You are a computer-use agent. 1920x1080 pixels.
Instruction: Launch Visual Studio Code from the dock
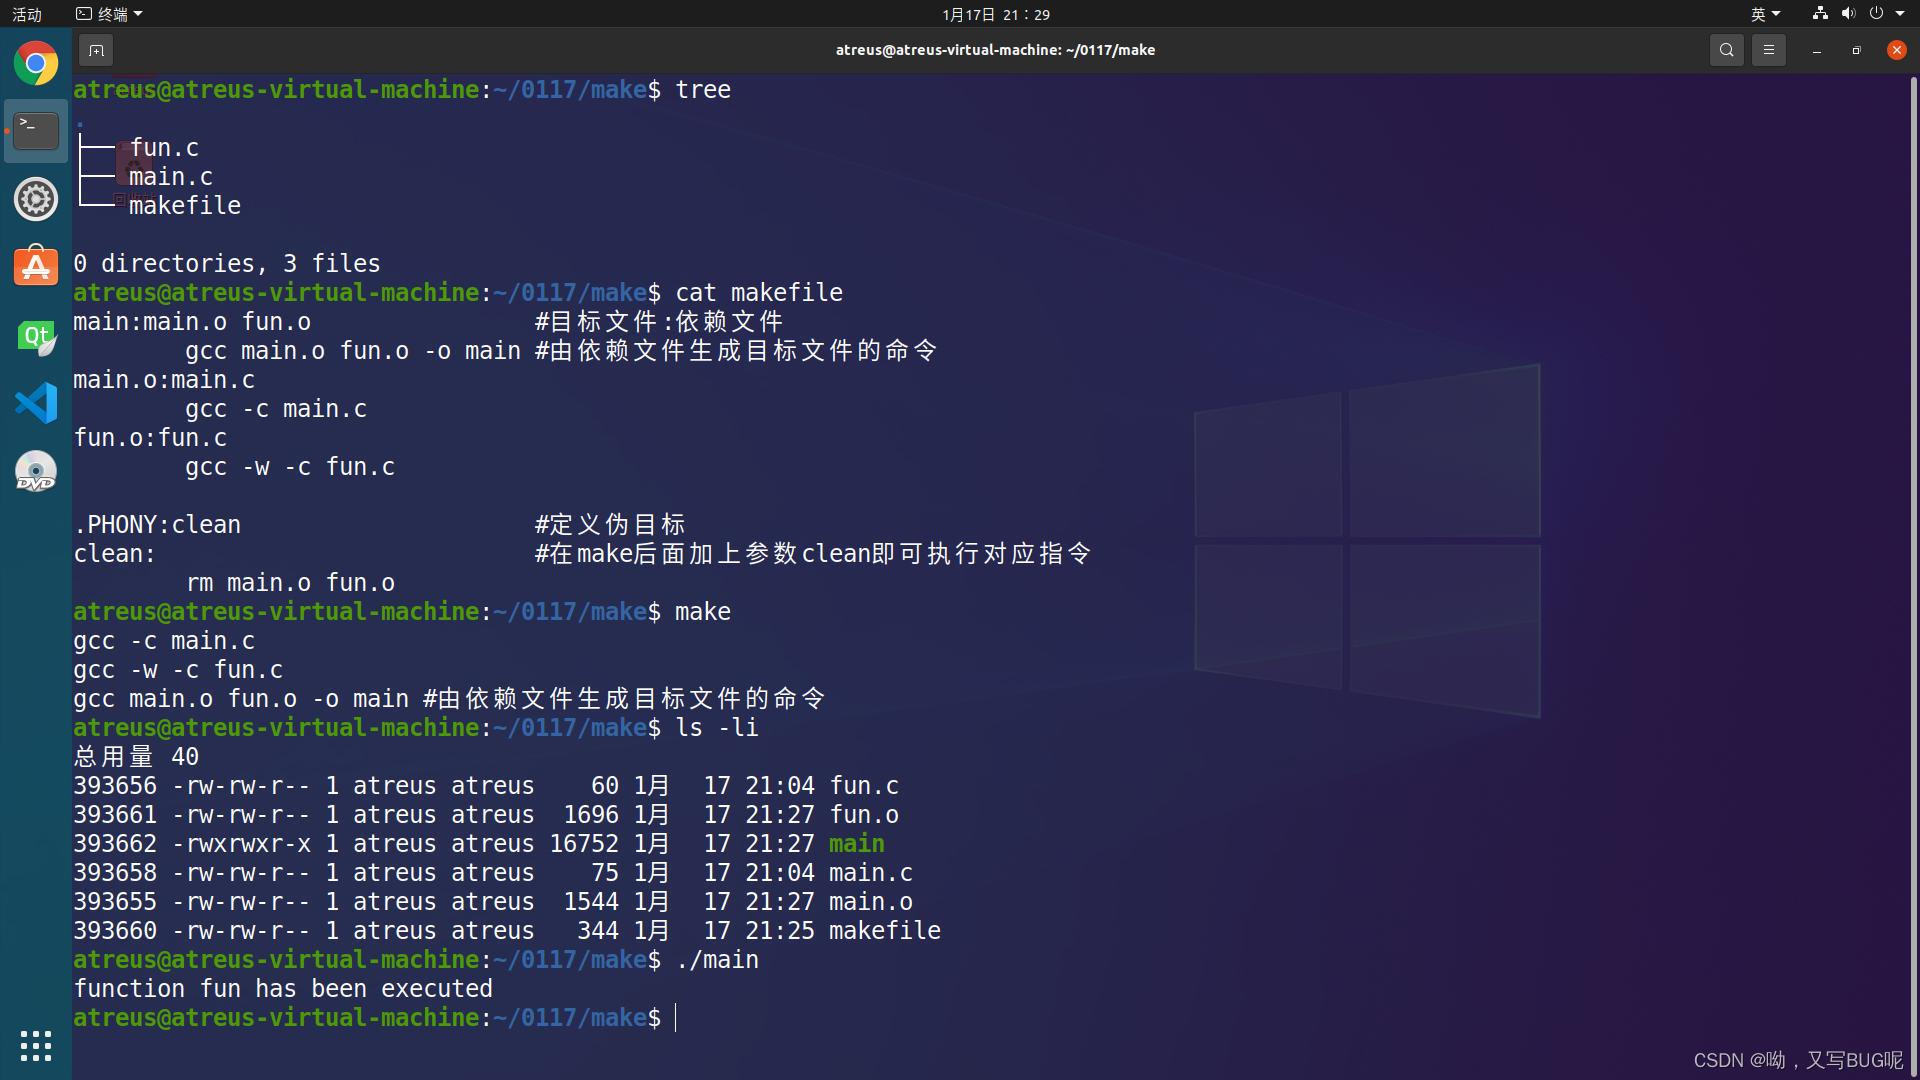coord(36,404)
